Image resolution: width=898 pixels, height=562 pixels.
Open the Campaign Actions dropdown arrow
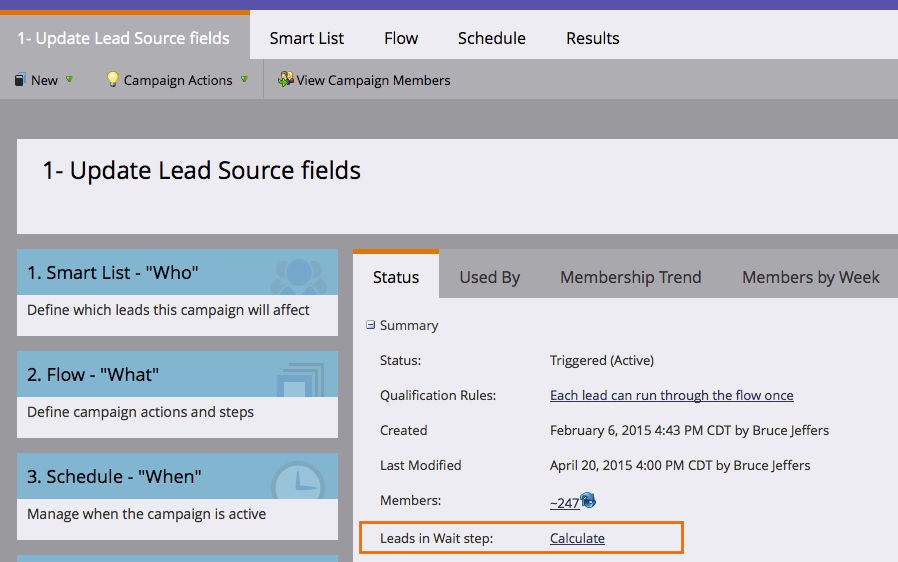245,80
